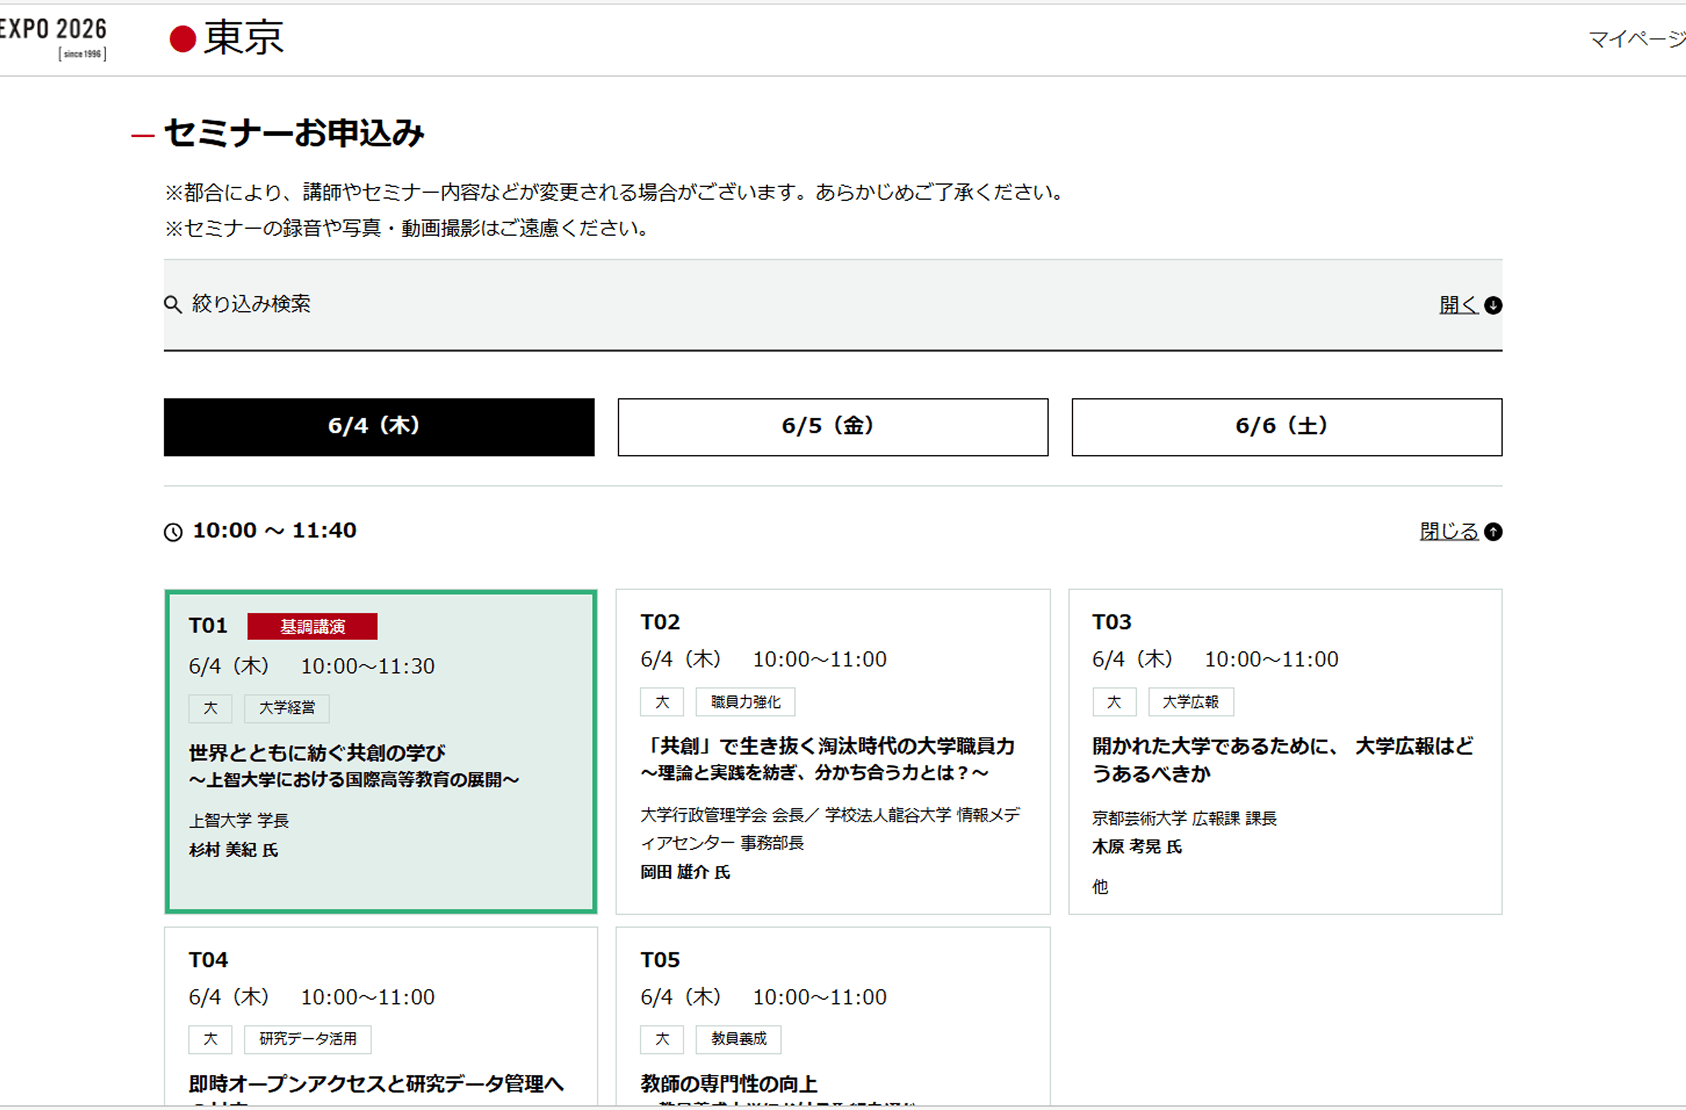Click the 職員力強化 tag on T02
1686x1110 pixels.
tap(745, 702)
